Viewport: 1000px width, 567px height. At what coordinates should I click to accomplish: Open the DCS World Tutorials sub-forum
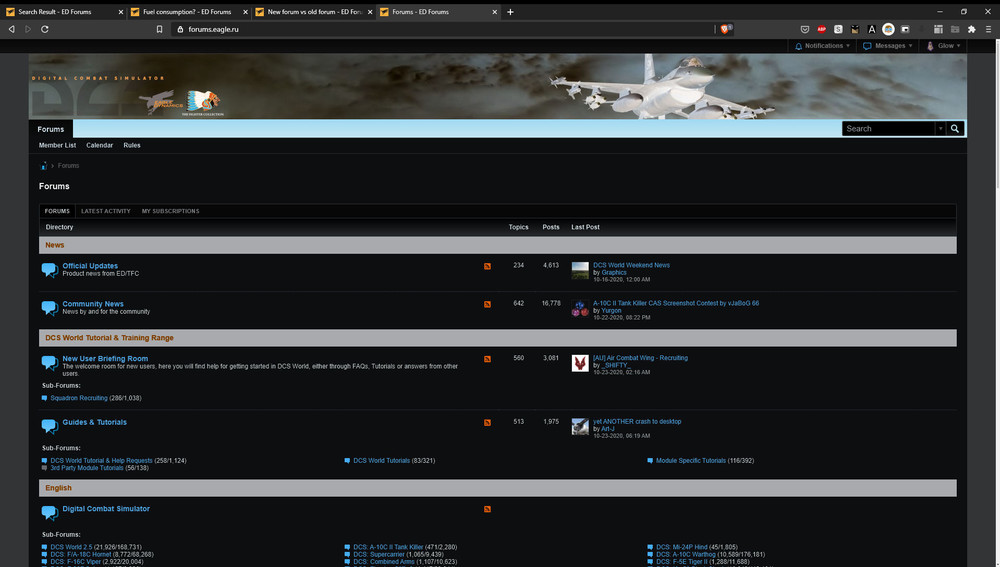coord(381,460)
